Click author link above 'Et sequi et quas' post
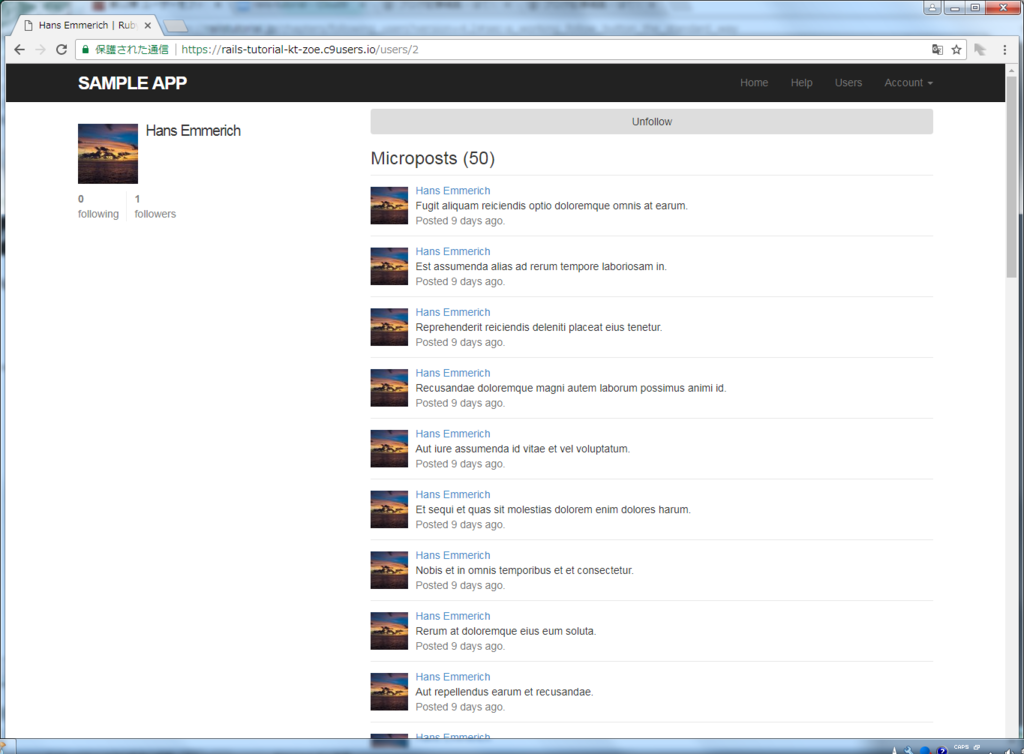1024x754 pixels. [x=453, y=494]
